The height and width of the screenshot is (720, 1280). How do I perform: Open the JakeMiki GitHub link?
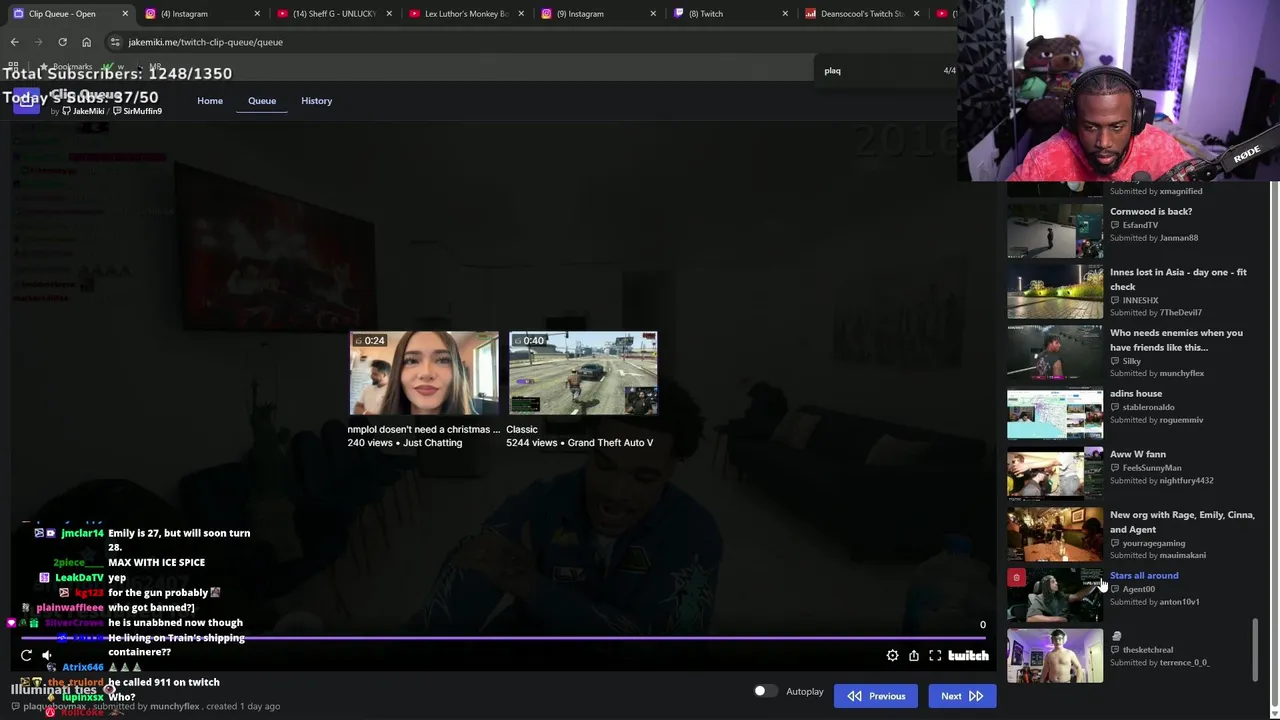(x=83, y=111)
